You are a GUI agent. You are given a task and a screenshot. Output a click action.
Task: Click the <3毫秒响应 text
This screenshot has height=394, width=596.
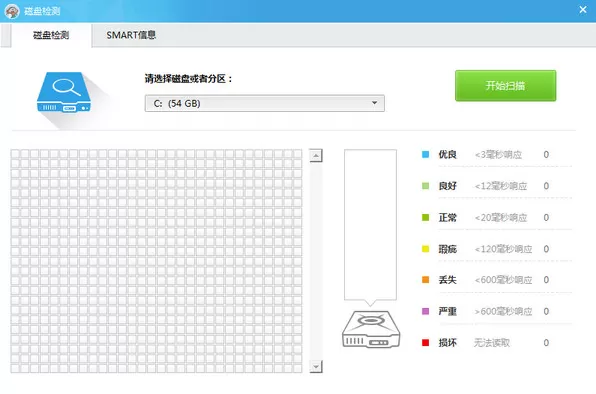(498, 155)
